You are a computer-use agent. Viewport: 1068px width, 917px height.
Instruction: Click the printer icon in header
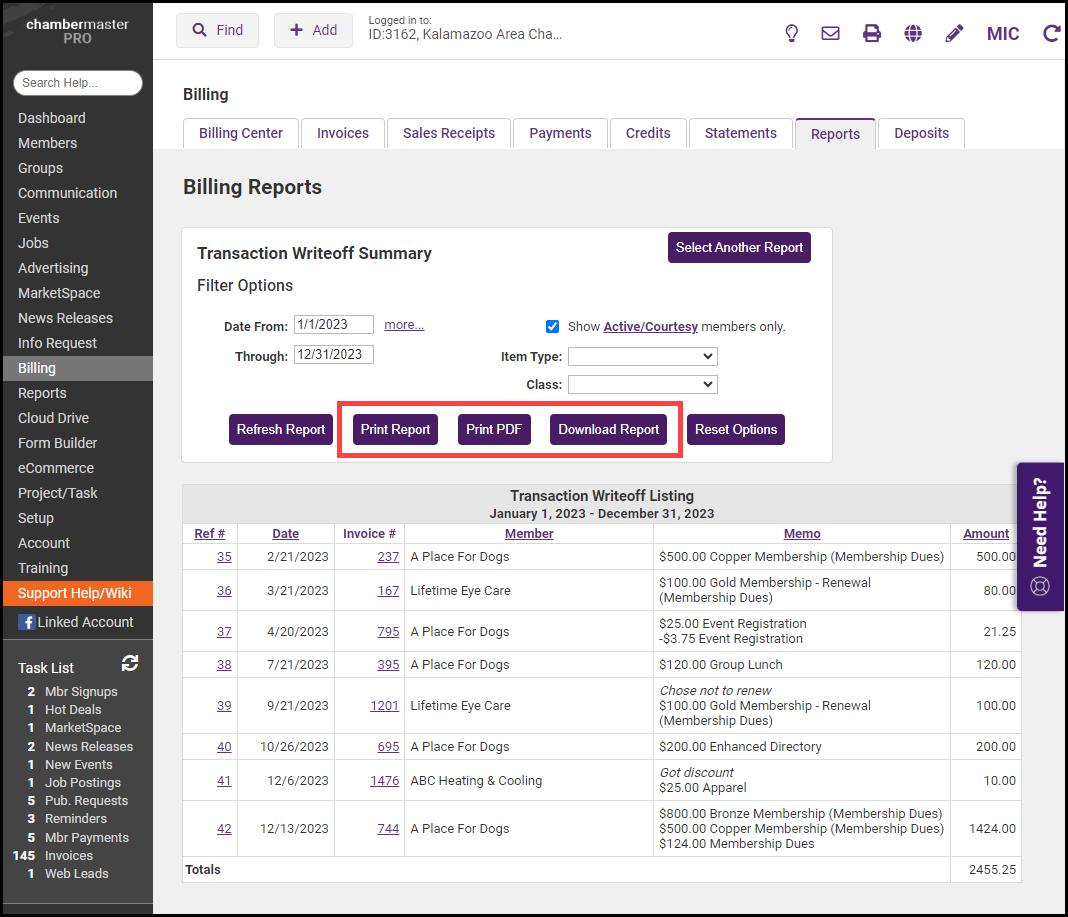872,33
